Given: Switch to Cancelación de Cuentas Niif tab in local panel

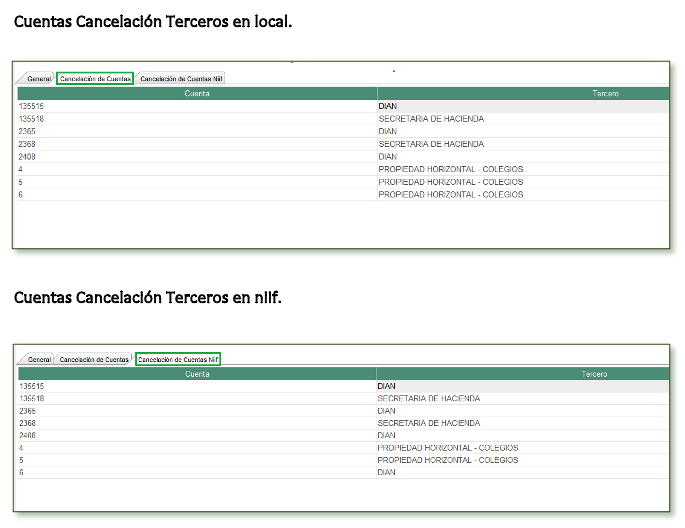Looking at the screenshot, I should coord(181,78).
